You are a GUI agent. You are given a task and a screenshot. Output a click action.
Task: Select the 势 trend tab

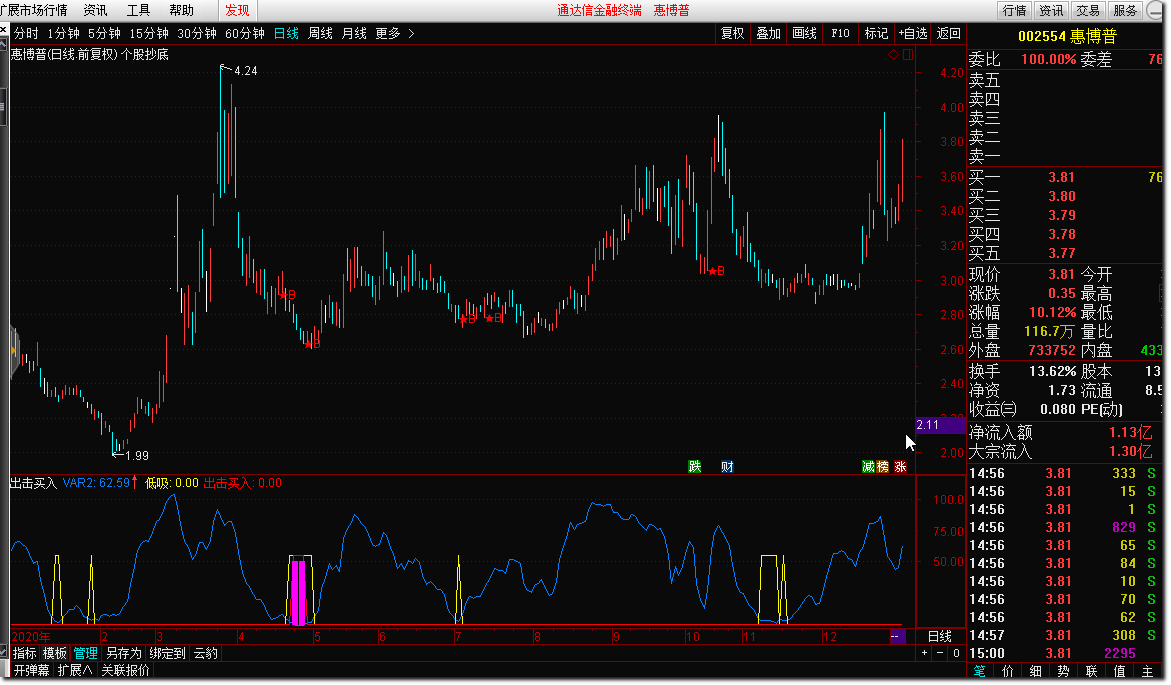pos(1063,671)
